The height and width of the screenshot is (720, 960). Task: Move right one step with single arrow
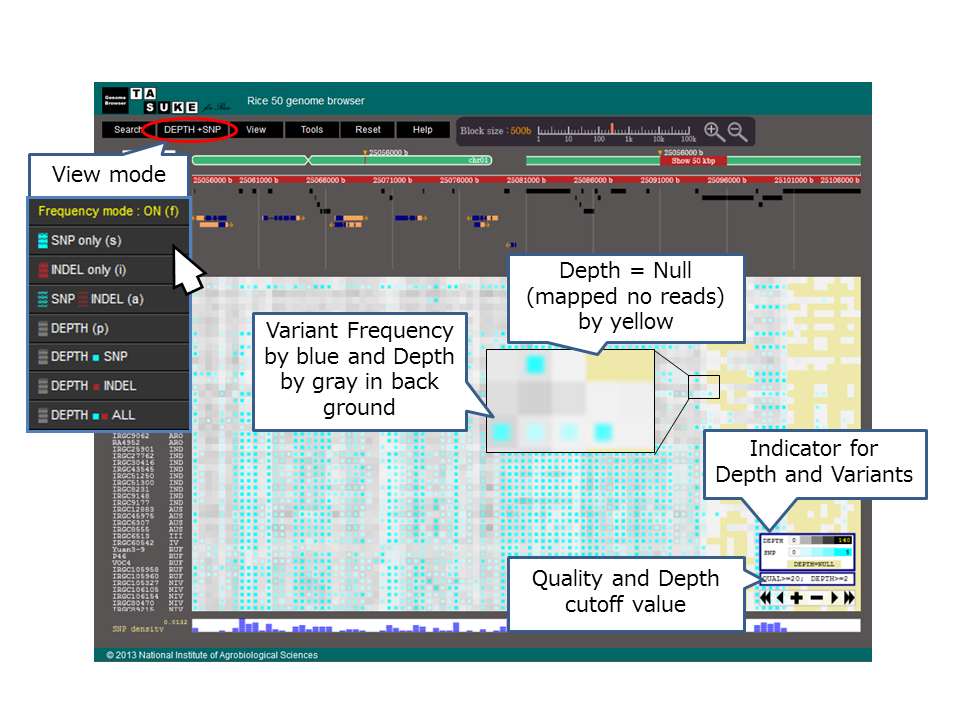(834, 598)
